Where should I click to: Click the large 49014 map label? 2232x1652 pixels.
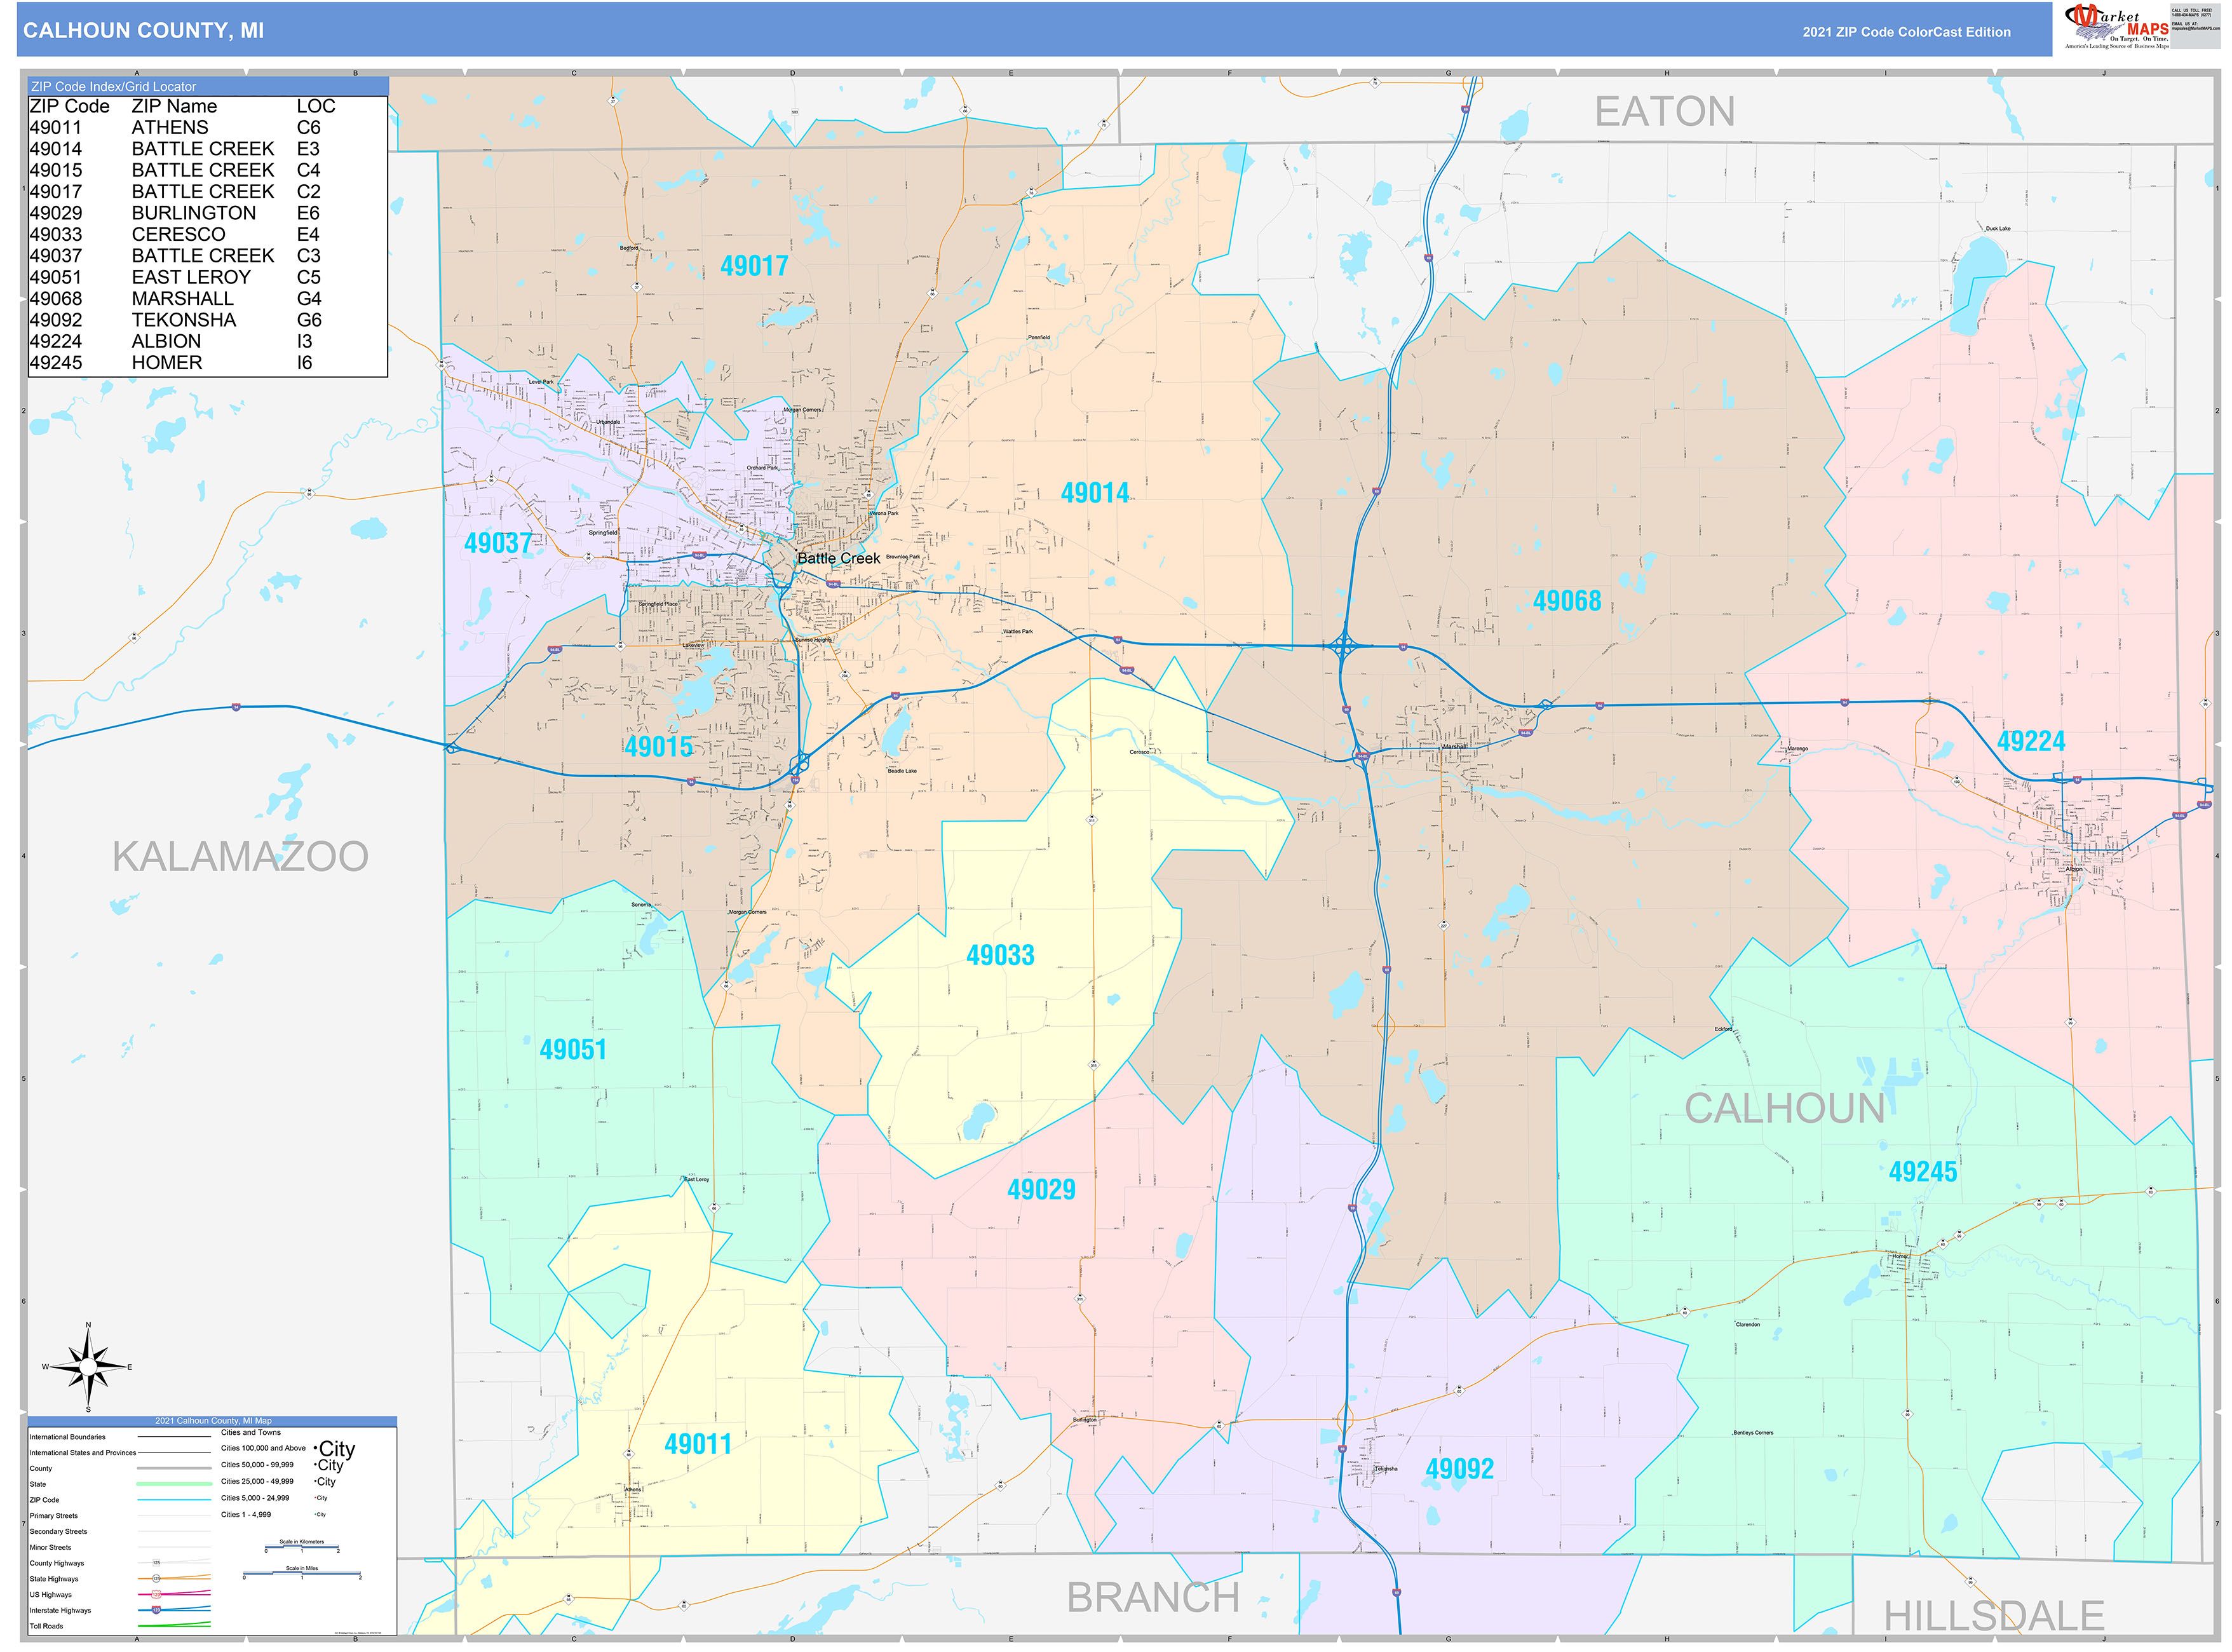tap(1094, 493)
